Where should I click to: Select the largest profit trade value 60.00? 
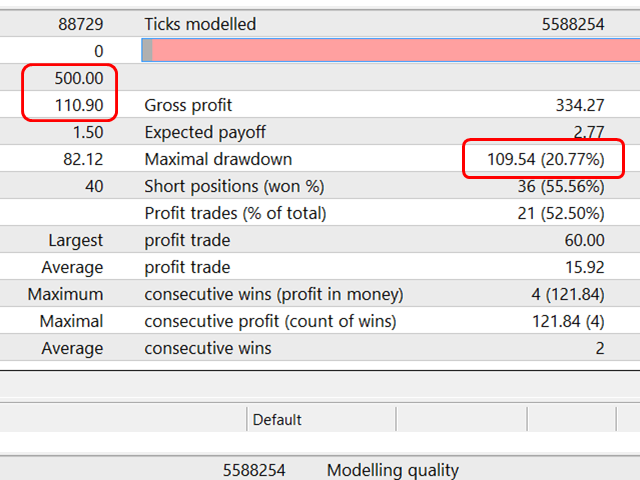click(584, 240)
